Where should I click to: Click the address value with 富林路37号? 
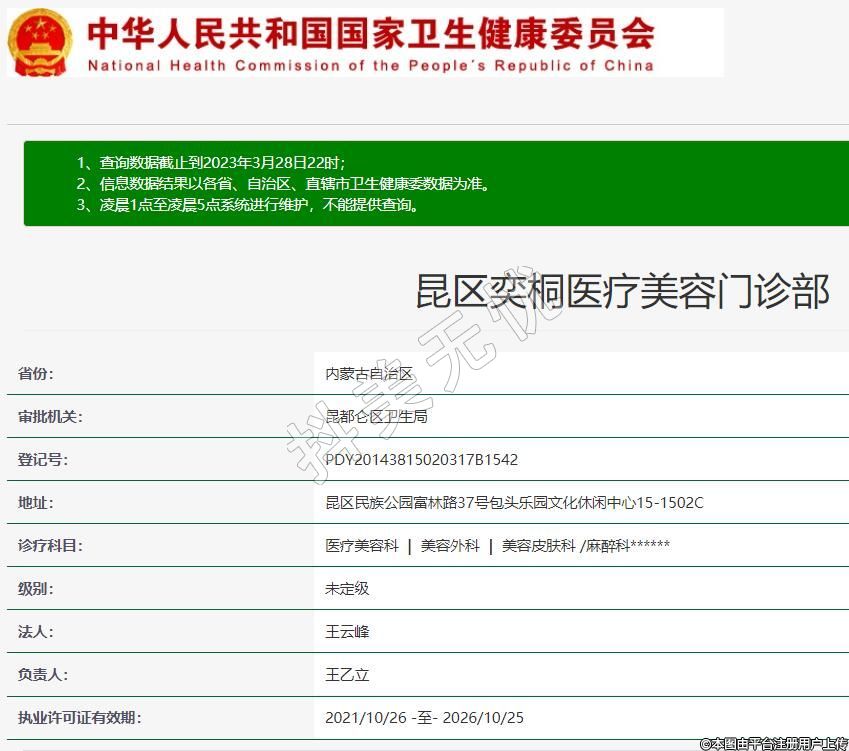tap(514, 502)
